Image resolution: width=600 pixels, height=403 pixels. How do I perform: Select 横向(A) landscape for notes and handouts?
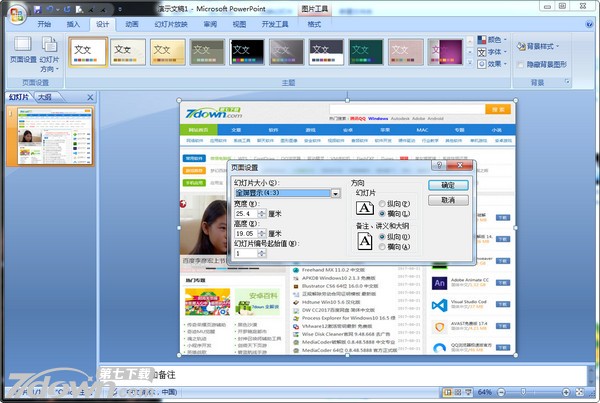click(394, 247)
